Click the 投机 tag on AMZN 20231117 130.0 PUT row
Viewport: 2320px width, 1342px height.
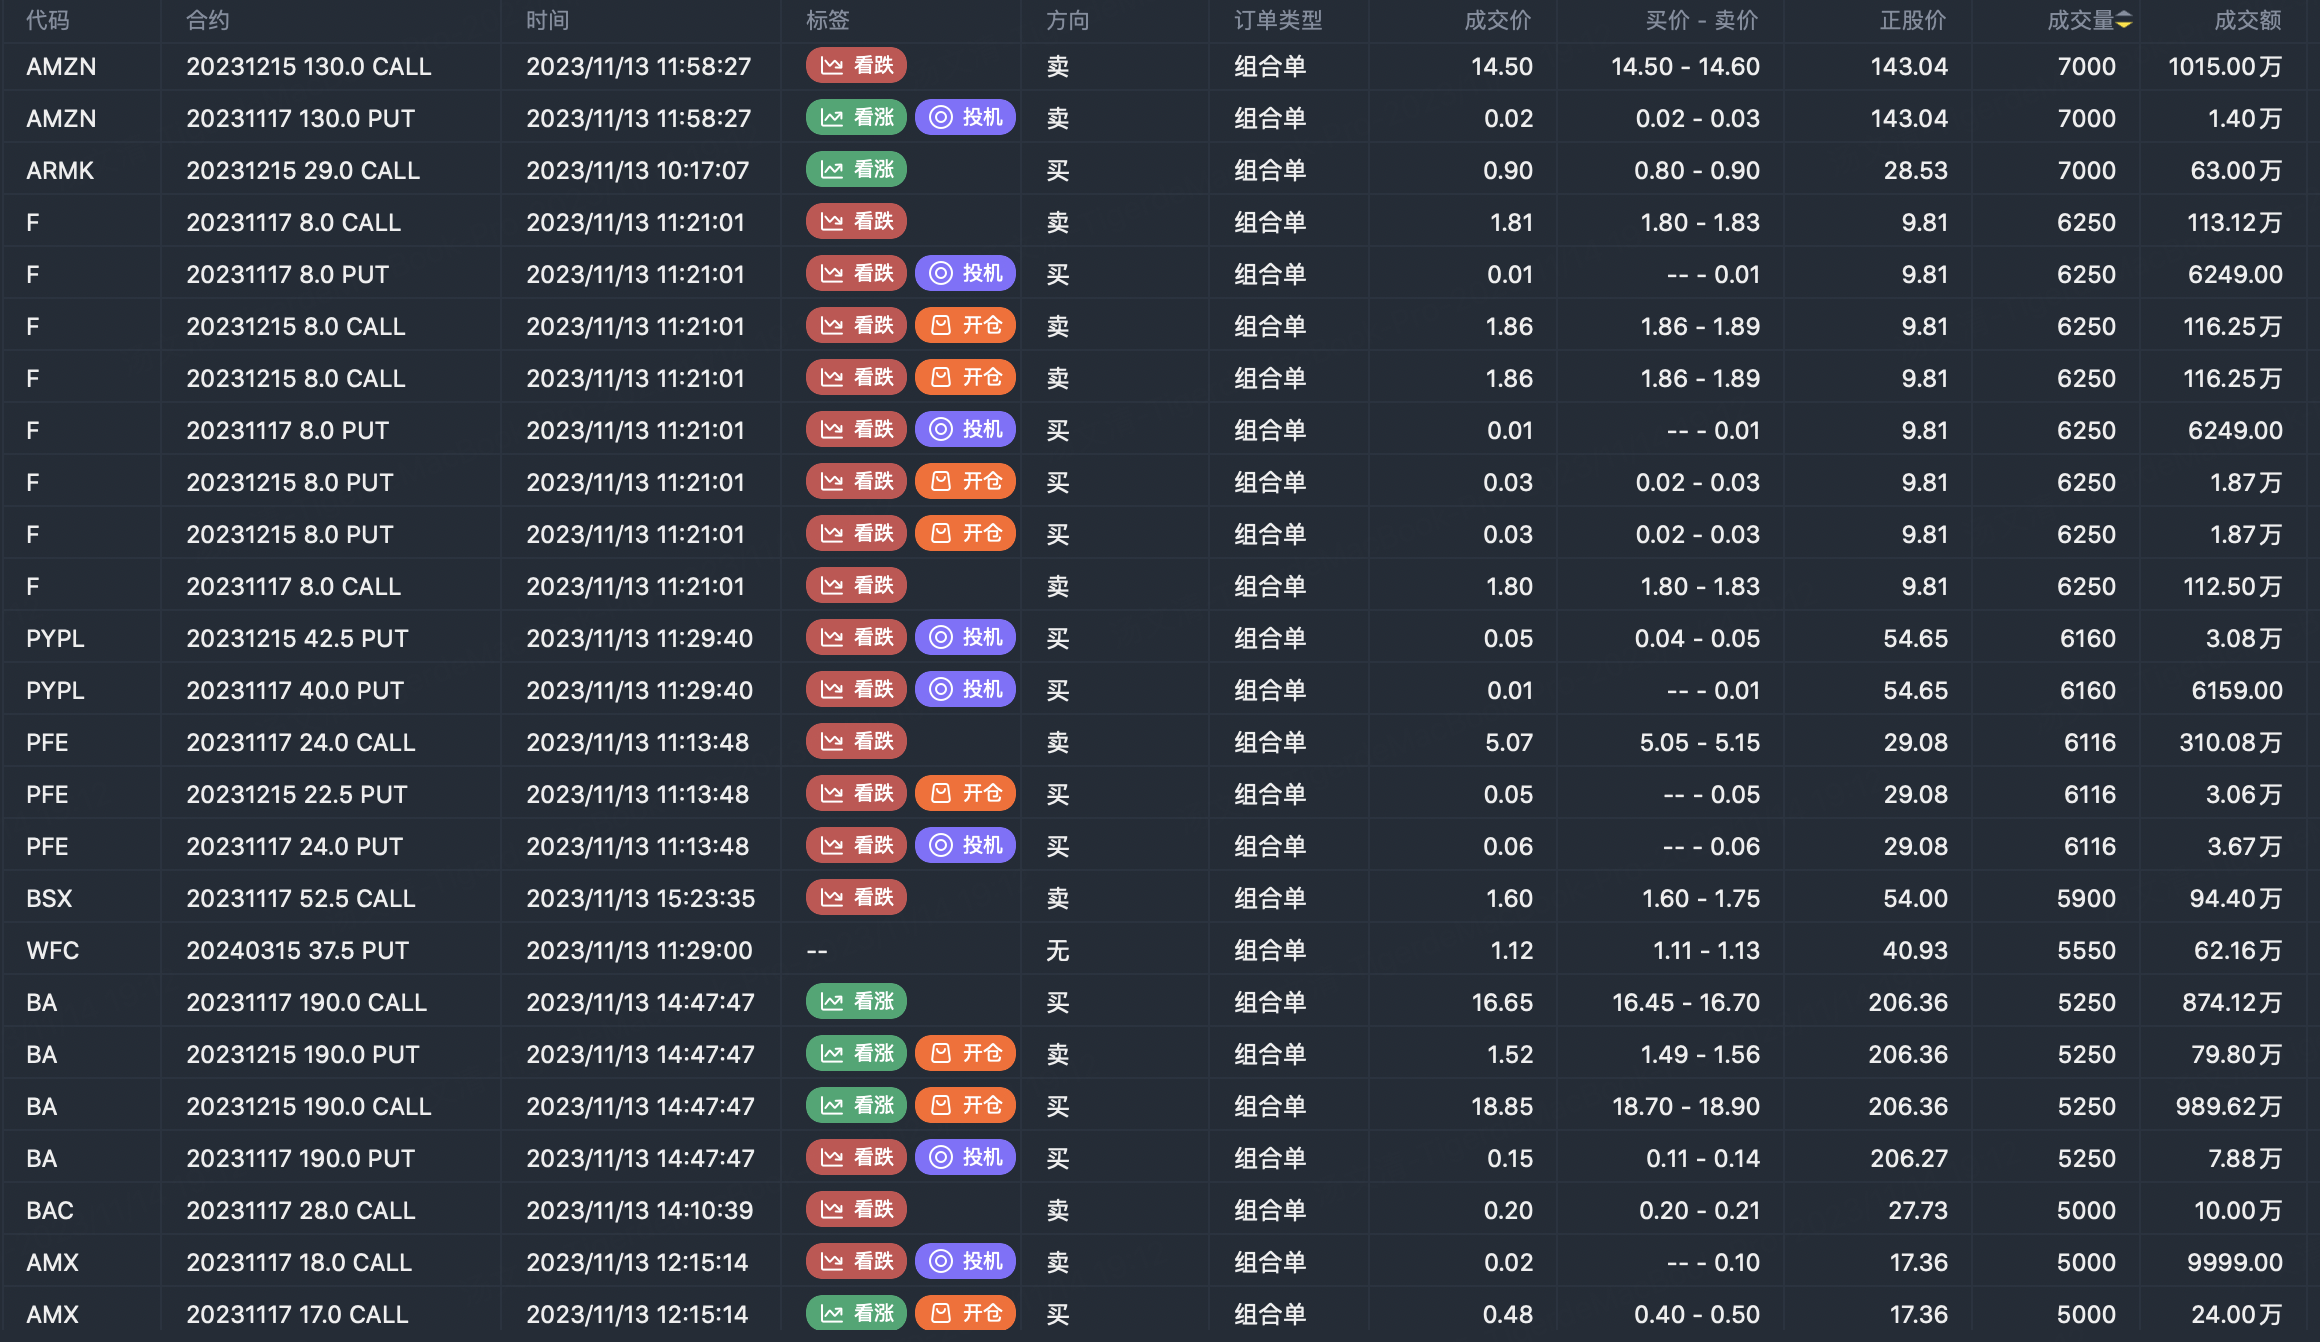[x=965, y=118]
